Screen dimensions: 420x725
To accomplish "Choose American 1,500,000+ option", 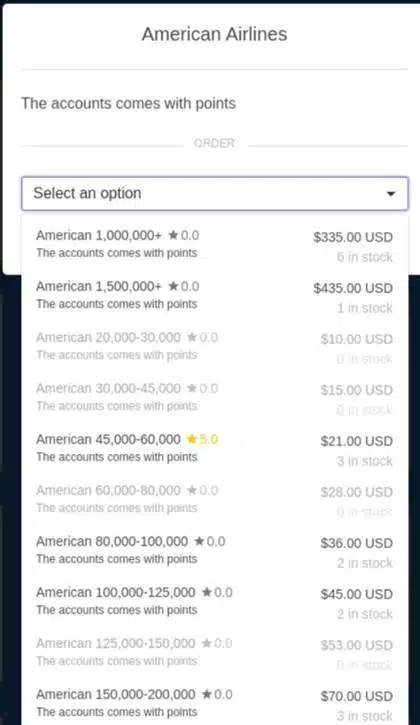I will point(215,295).
